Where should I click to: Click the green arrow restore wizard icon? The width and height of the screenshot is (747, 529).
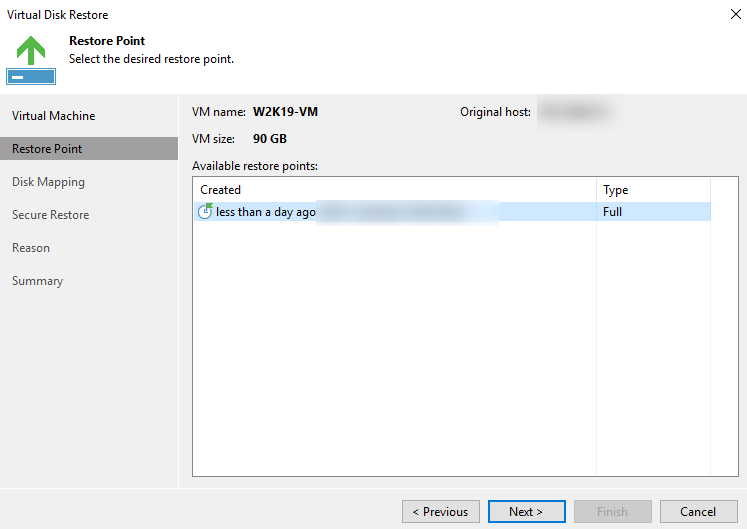[31, 57]
